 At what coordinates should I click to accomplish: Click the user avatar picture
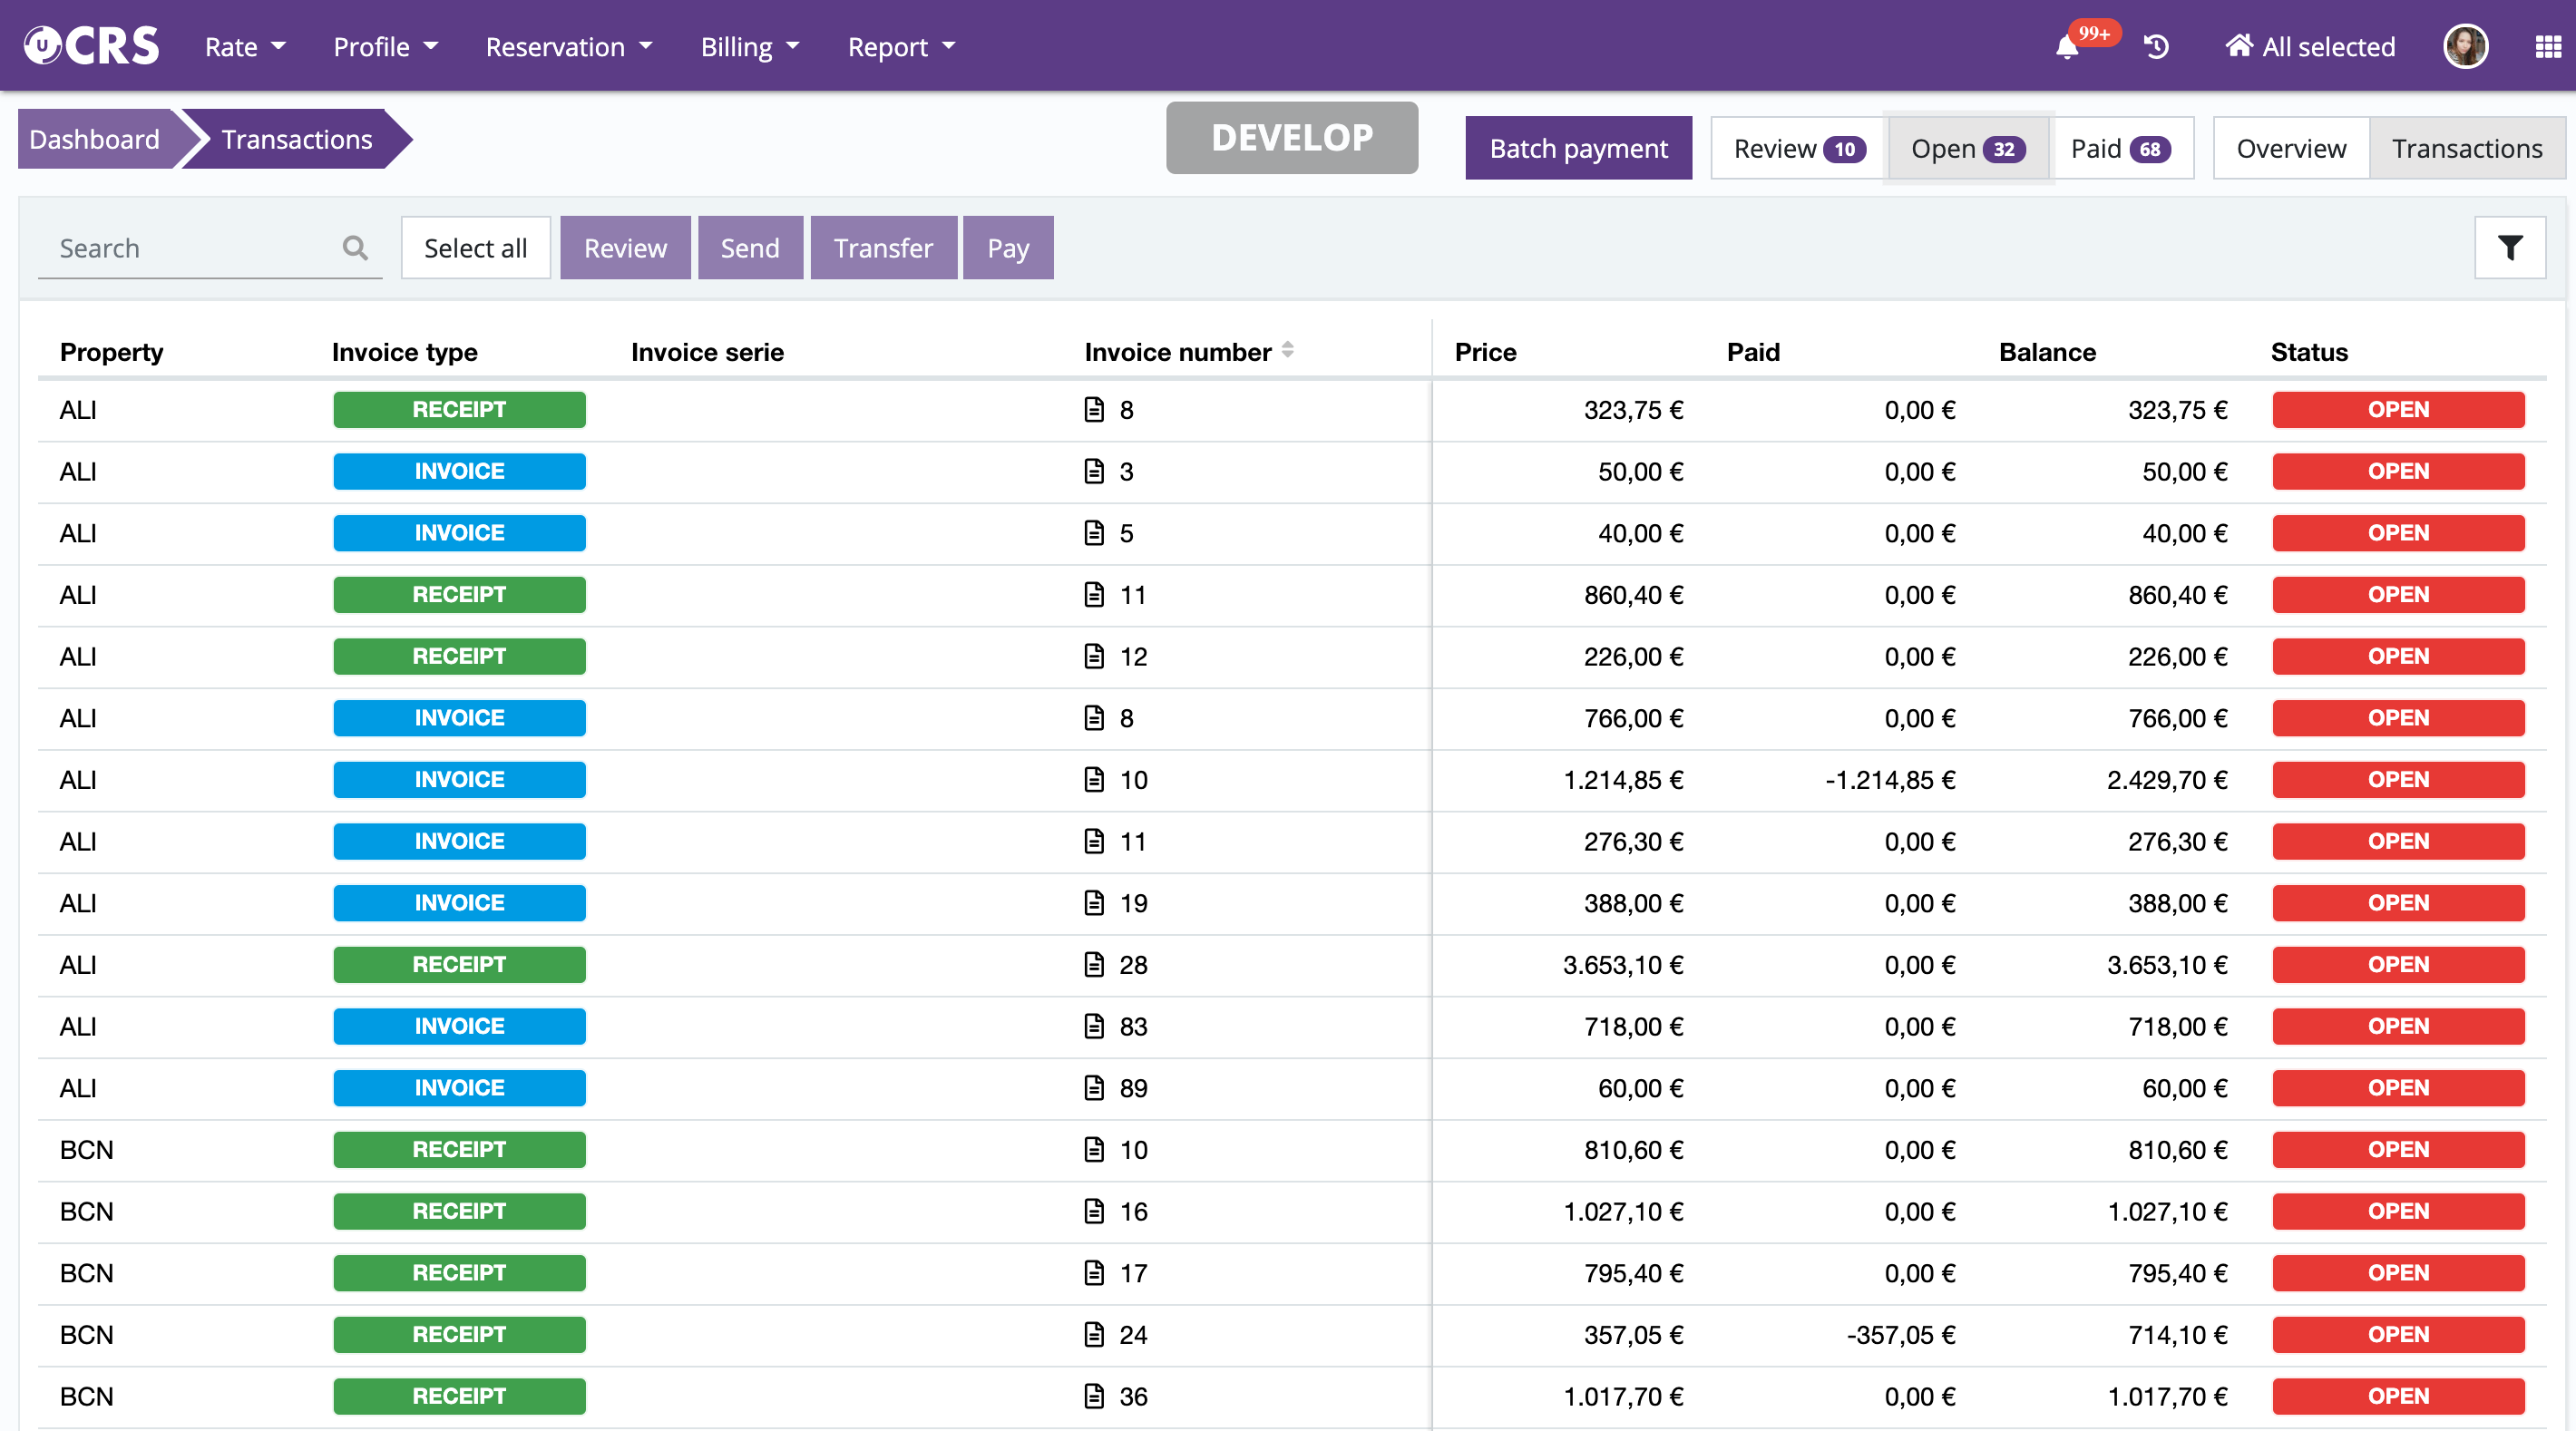coord(2465,47)
